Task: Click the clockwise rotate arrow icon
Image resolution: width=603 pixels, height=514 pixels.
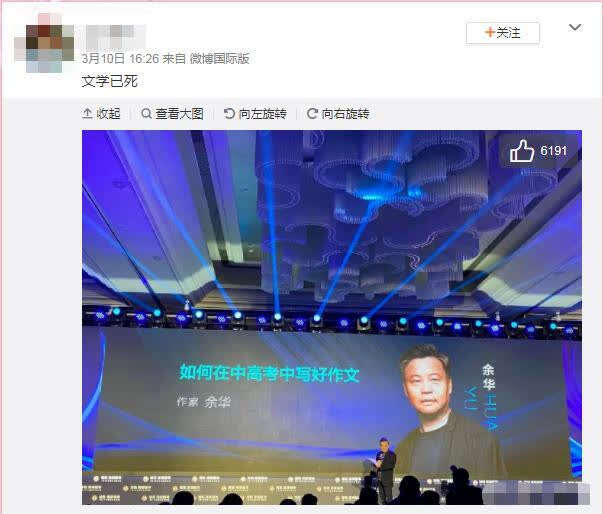Action: click(312, 113)
